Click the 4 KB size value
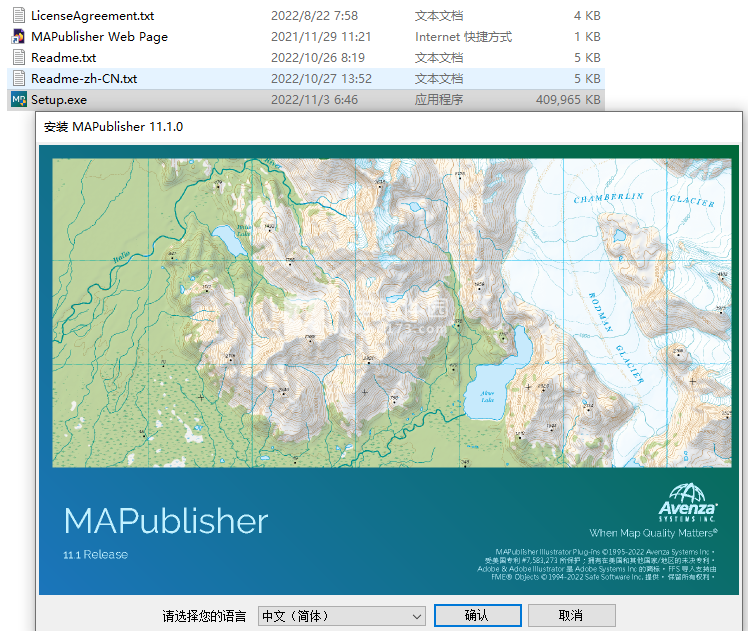 [x=587, y=16]
